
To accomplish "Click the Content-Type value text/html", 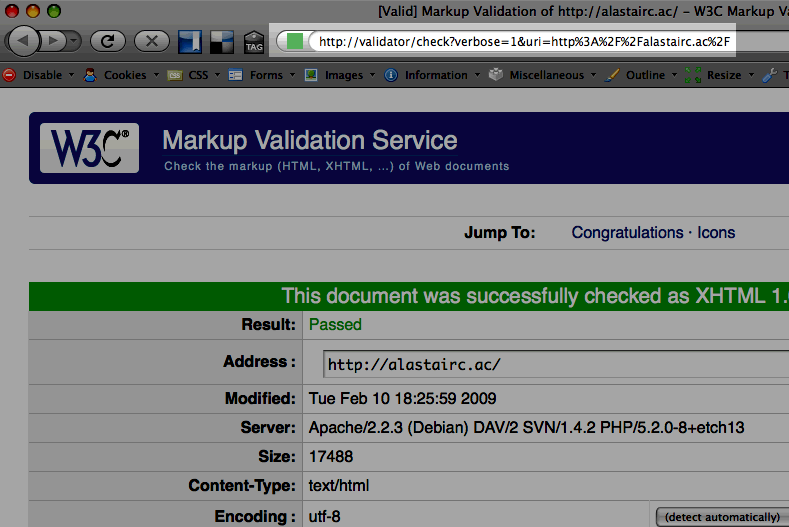I will pos(339,486).
